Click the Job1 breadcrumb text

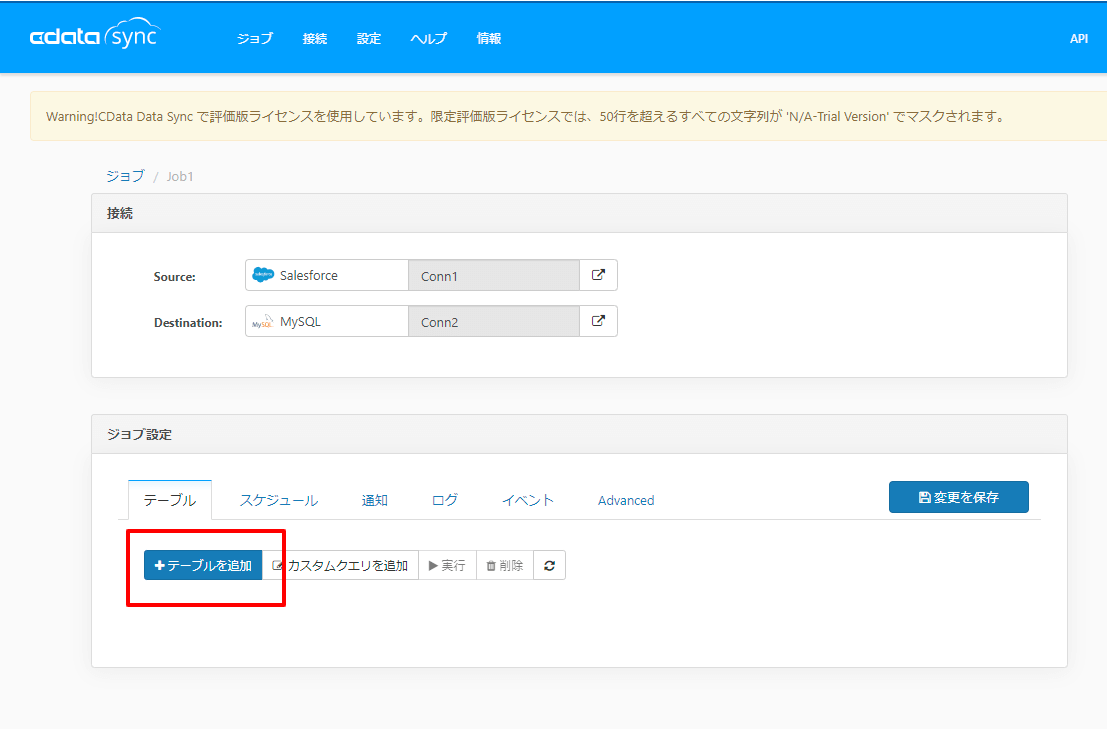point(179,176)
